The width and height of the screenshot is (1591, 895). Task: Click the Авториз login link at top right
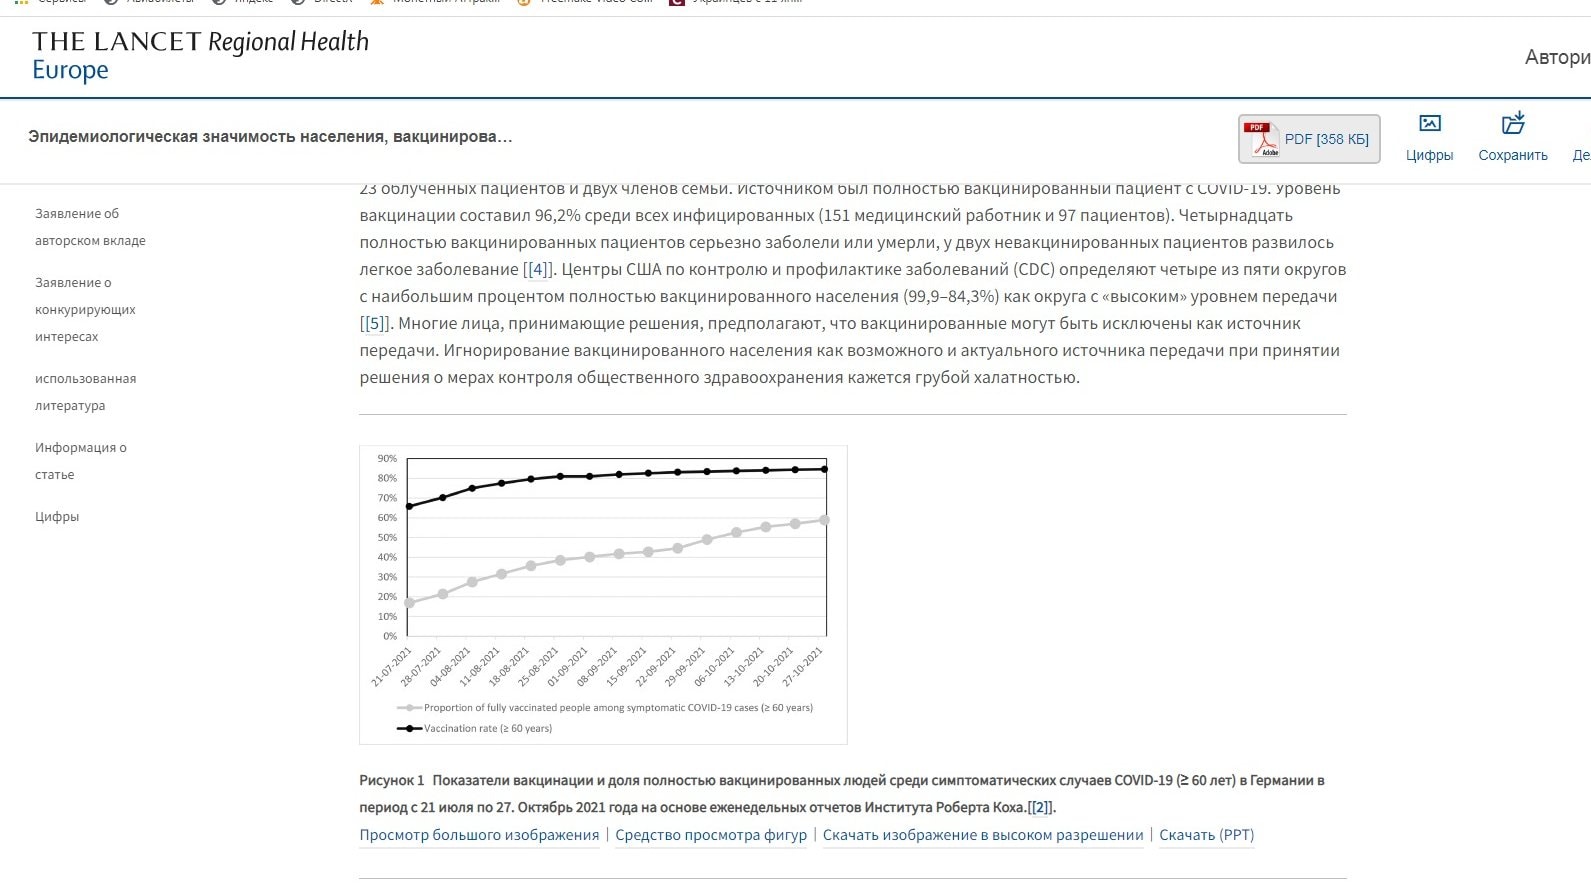point(1556,57)
